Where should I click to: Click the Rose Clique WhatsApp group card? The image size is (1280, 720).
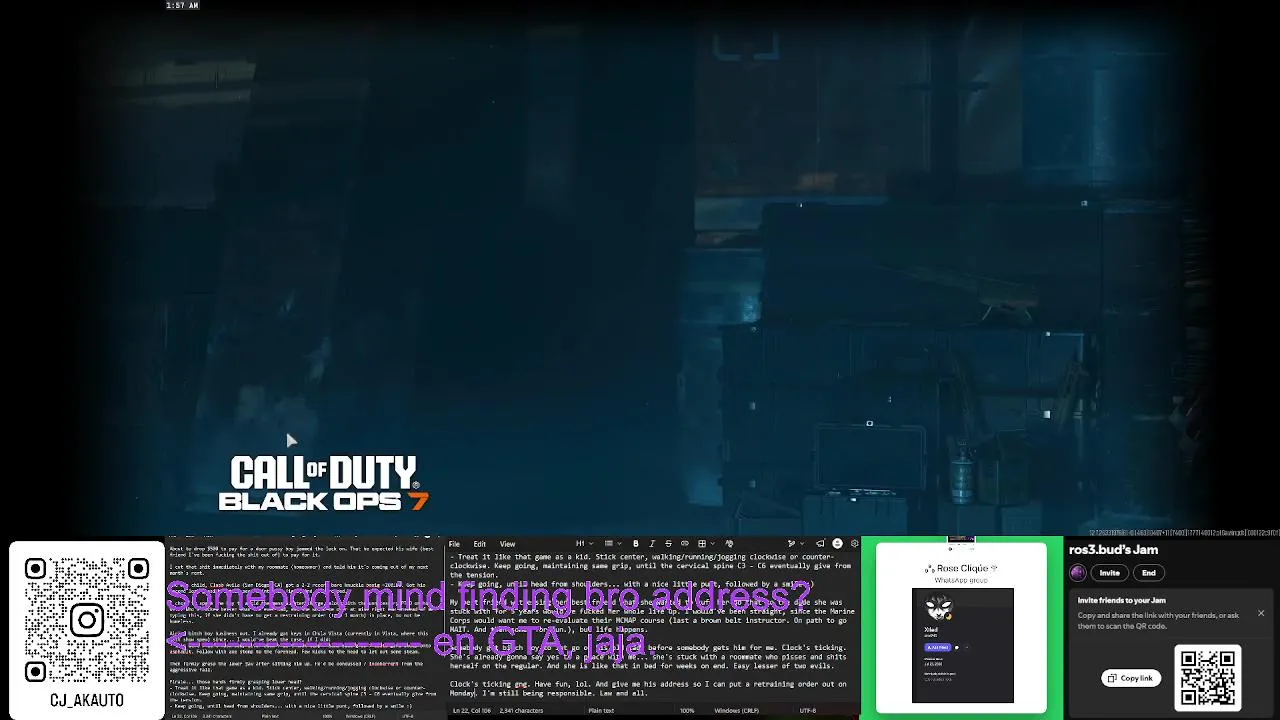point(962,628)
